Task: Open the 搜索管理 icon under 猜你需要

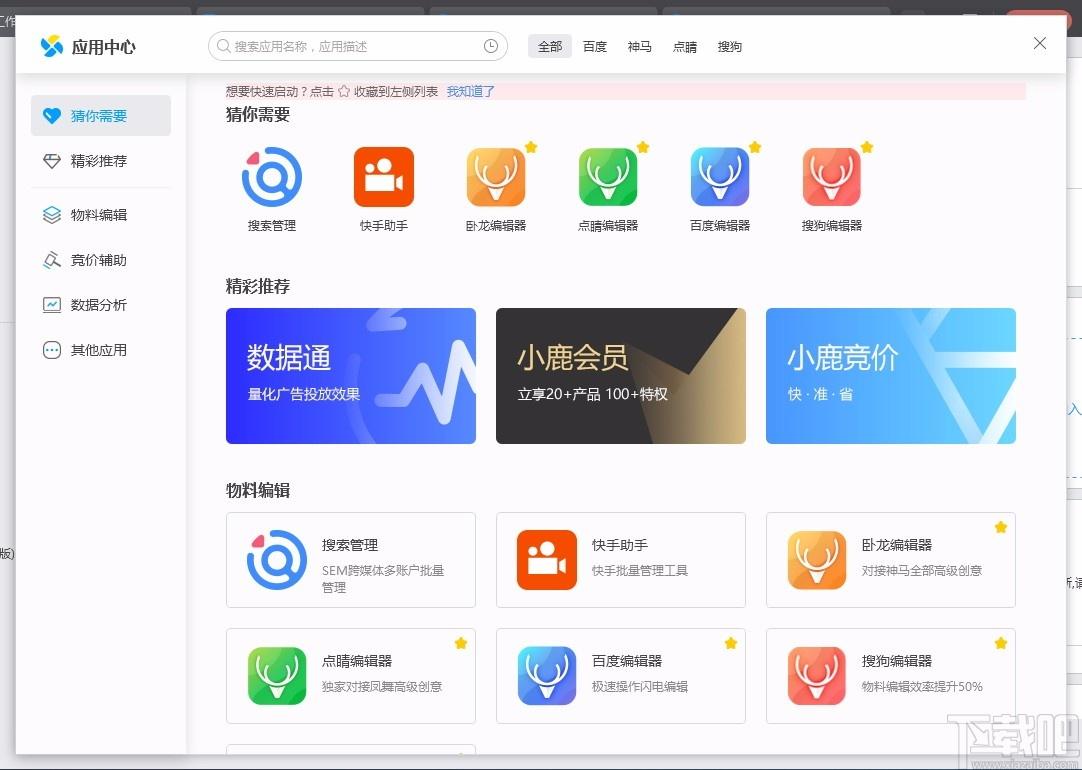Action: click(x=272, y=177)
